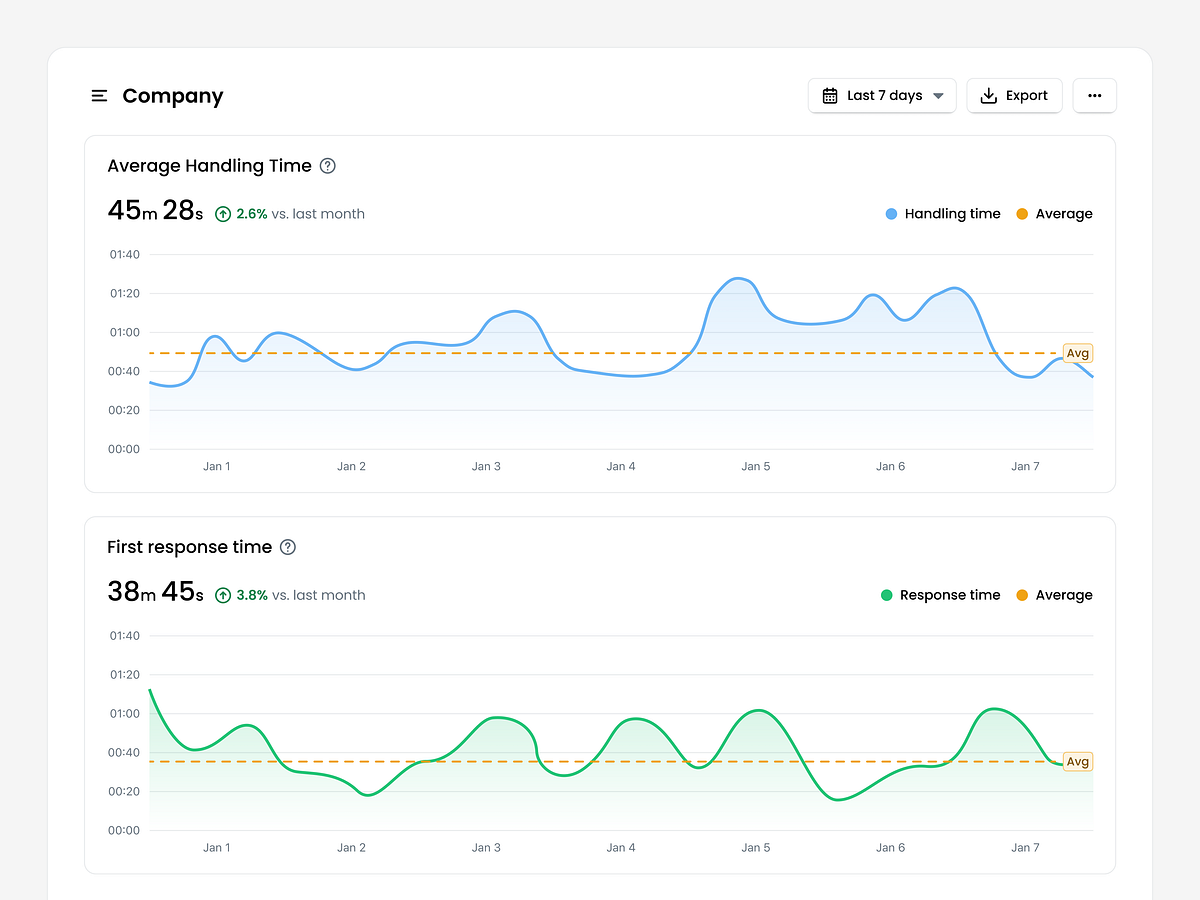Screen dimensions: 1200x900
Task: Click the help icon next to Average Handling Time
Action: coord(327,166)
